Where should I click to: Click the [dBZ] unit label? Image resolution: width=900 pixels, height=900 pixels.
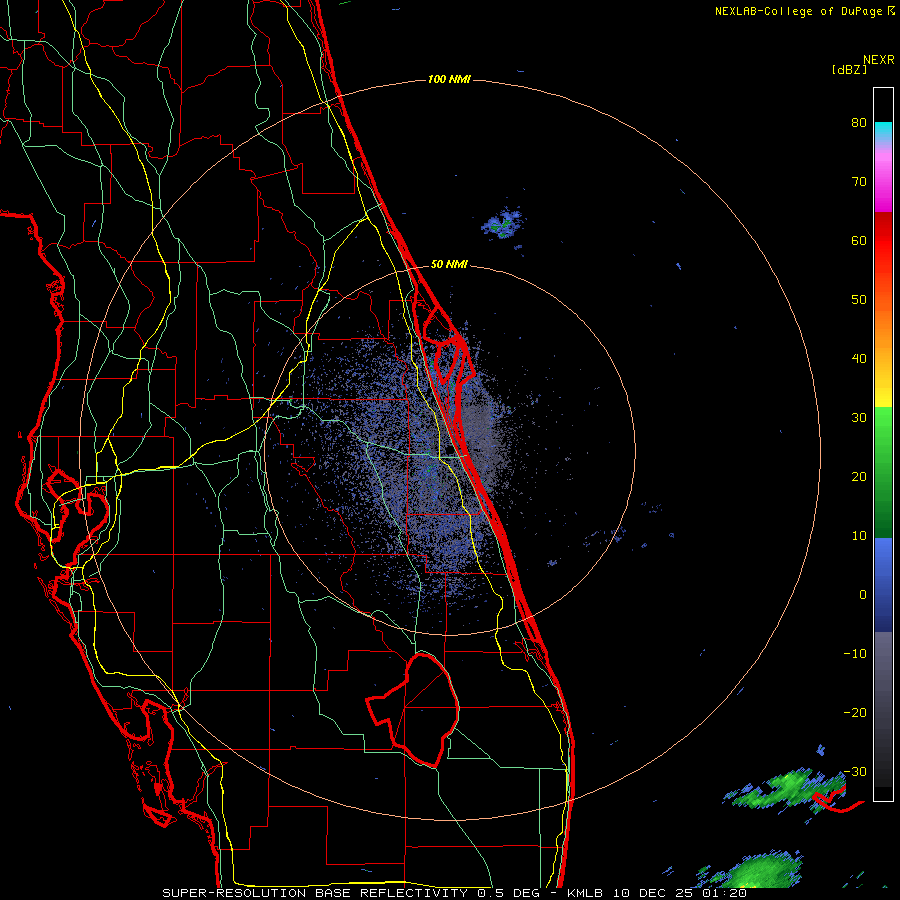849,69
